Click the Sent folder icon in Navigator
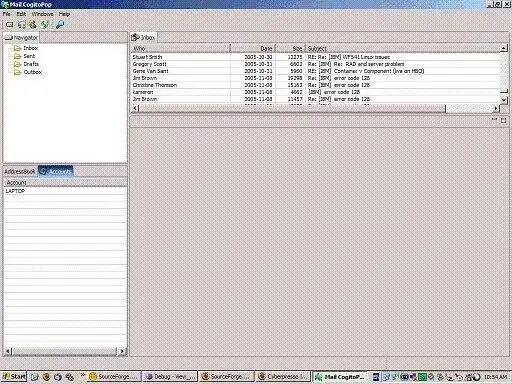 click(17, 56)
